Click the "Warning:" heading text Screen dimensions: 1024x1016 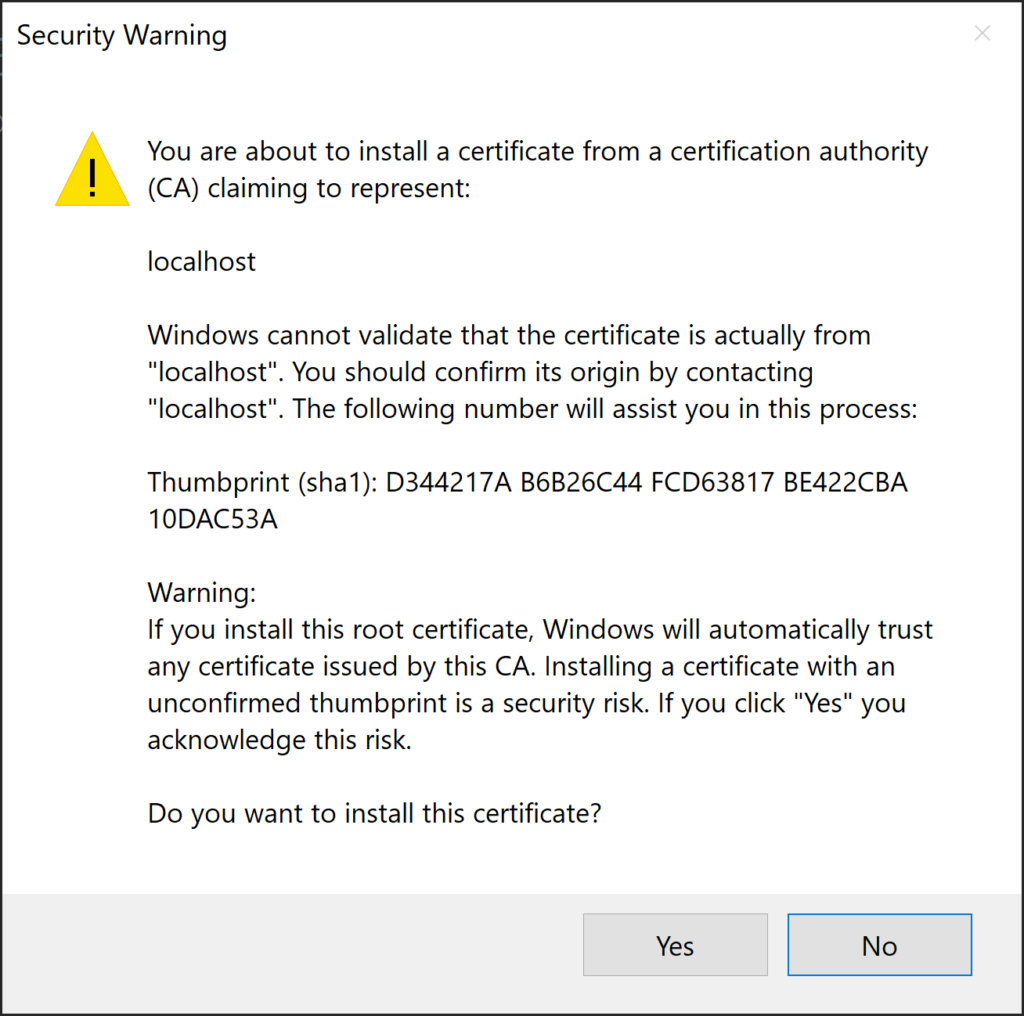click(x=202, y=592)
